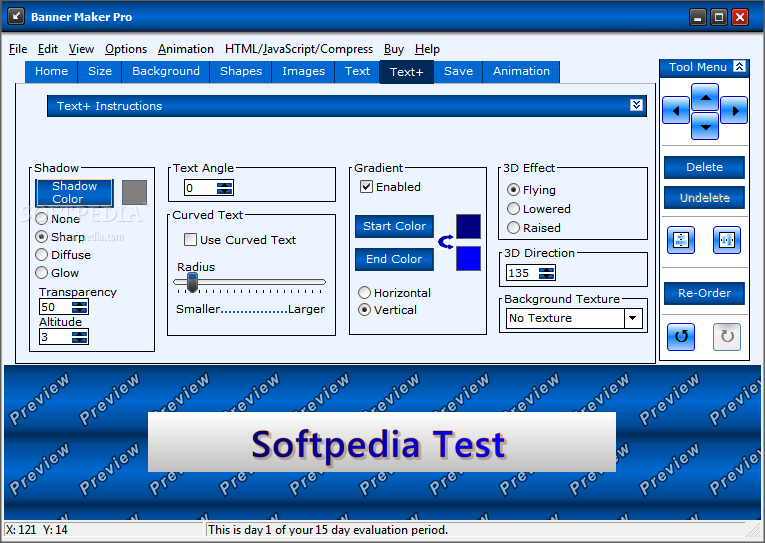Swap start and end gradient colors arrow
The image size is (765, 543).
pyautogui.click(x=445, y=241)
